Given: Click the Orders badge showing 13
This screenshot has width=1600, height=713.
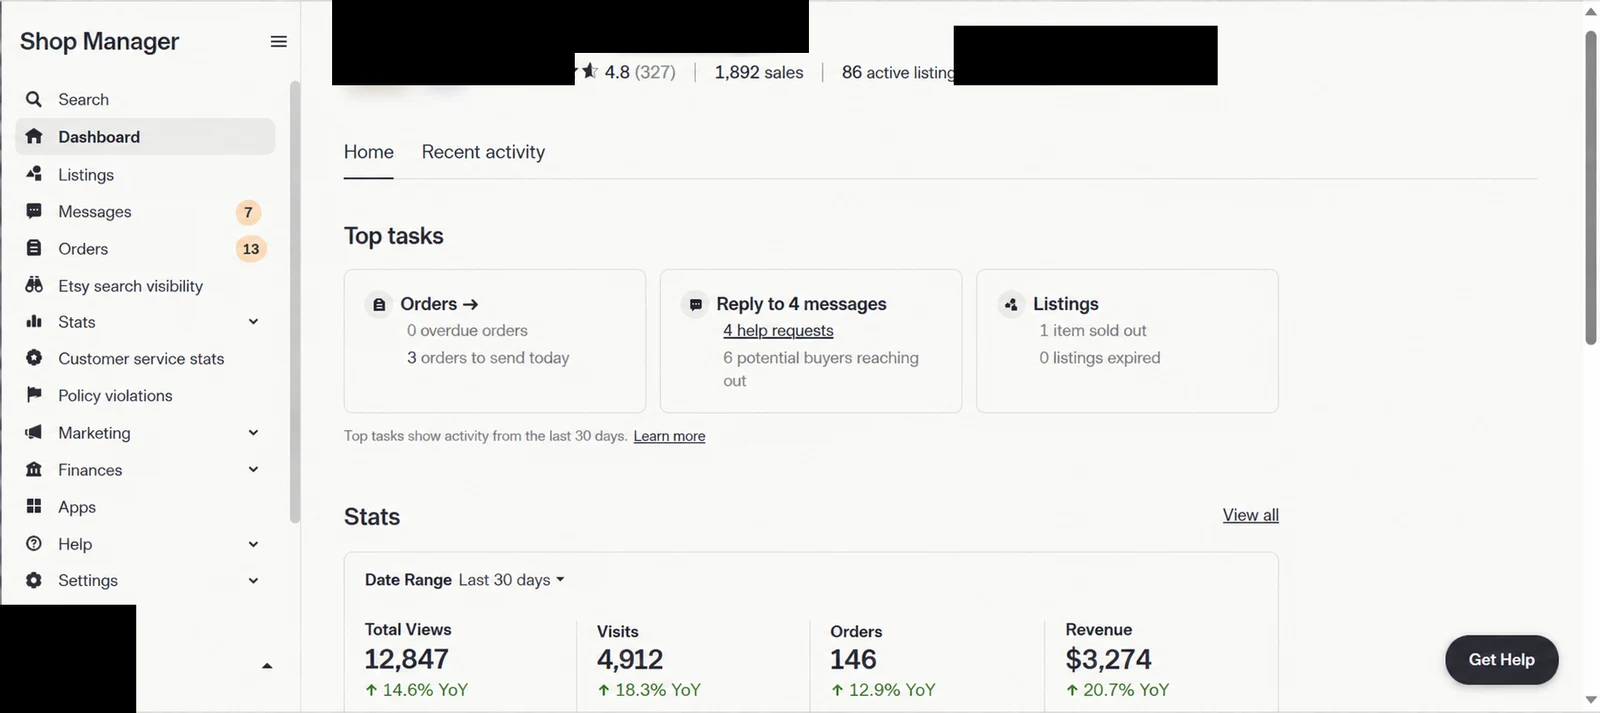Looking at the screenshot, I should (251, 249).
